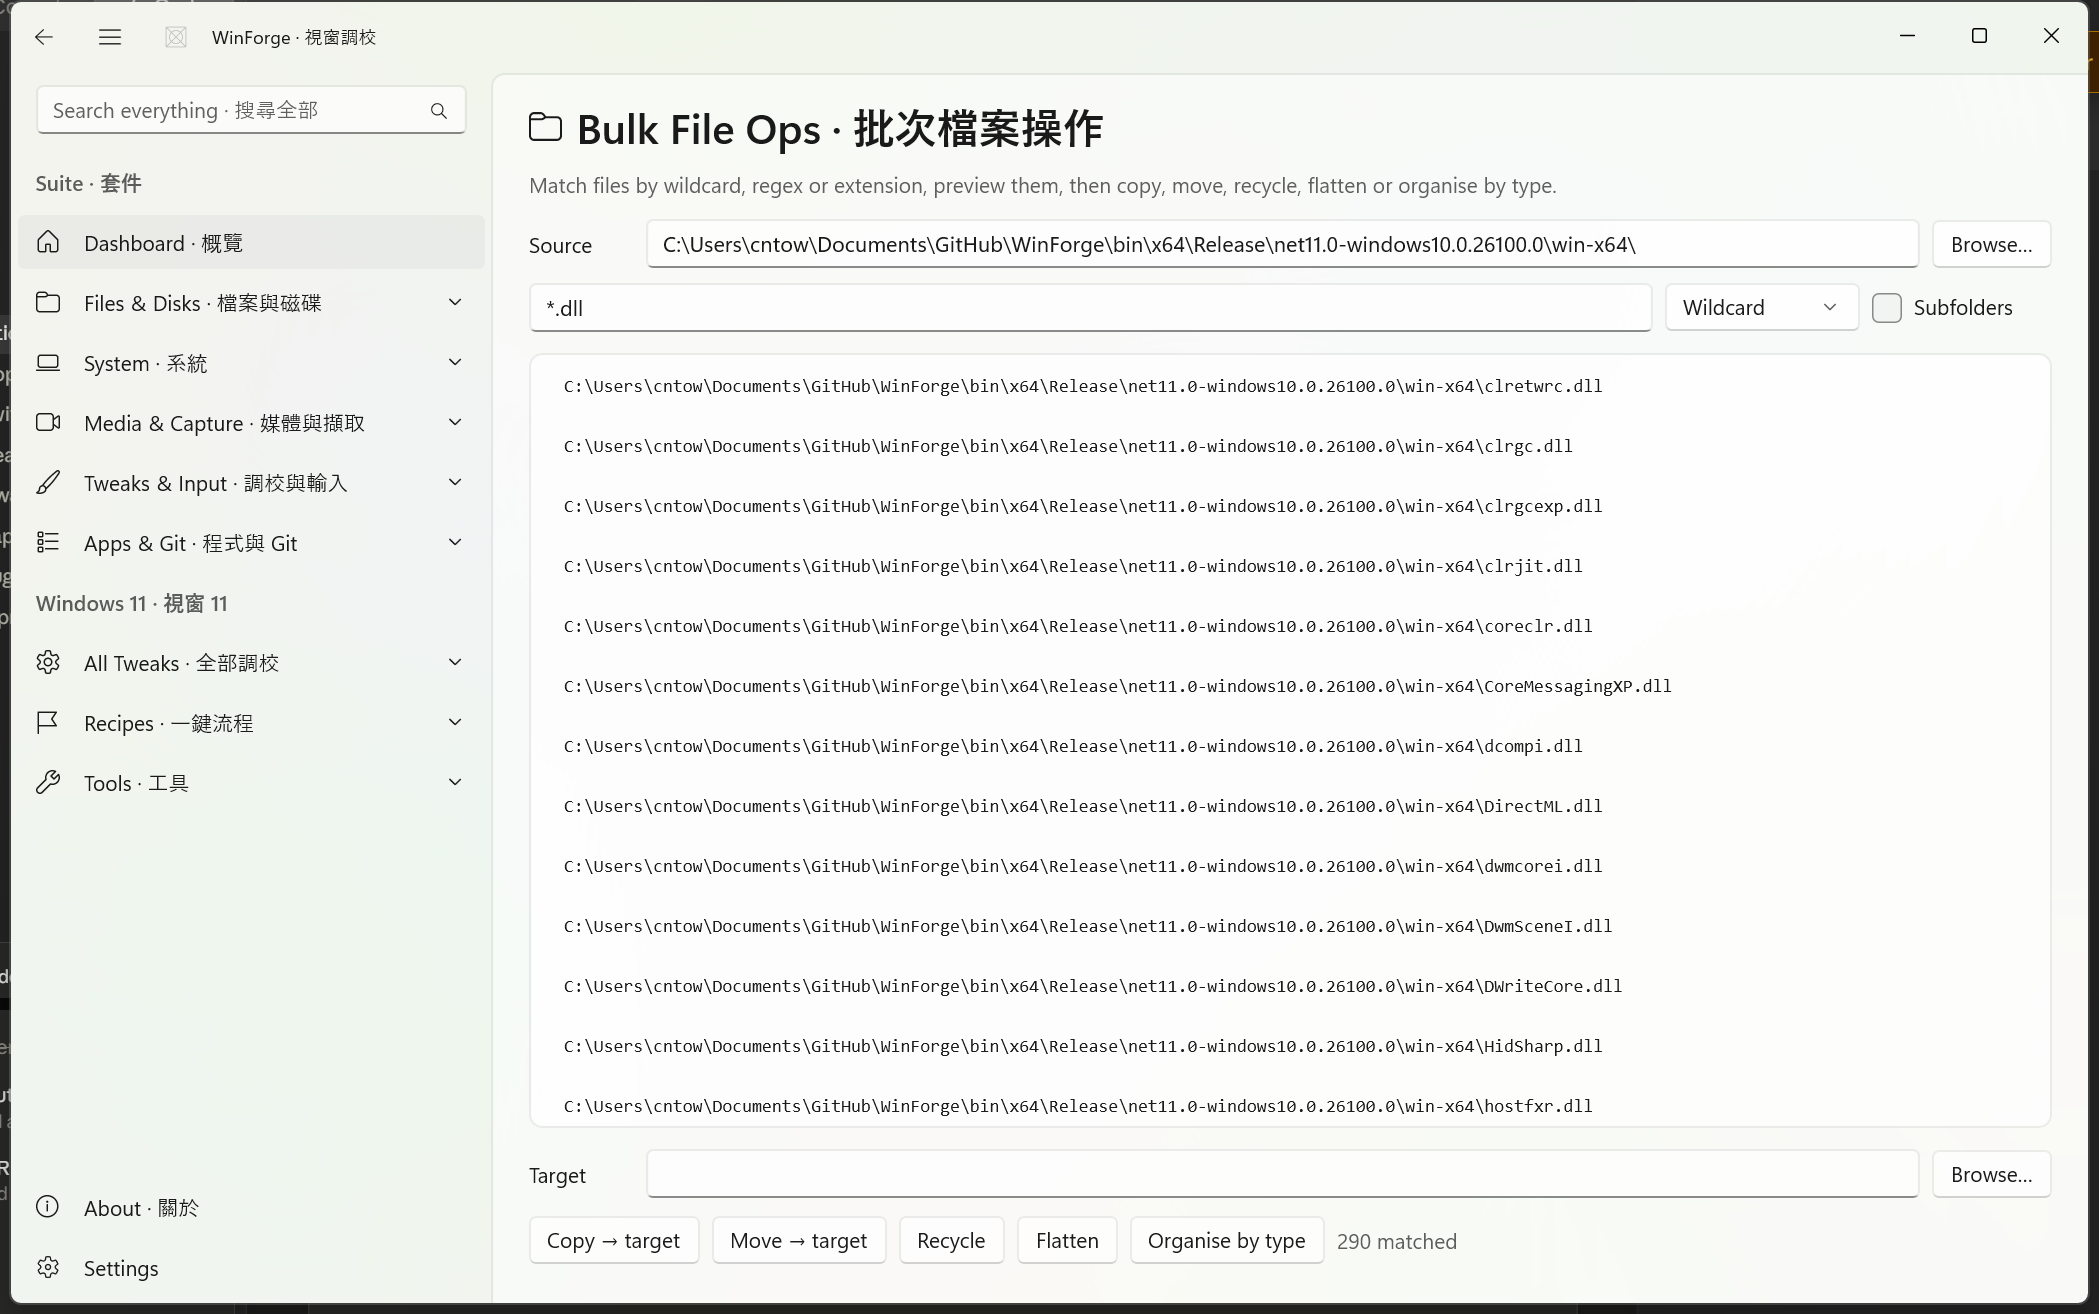Click the Files & Disks folder icon
This screenshot has width=2099, height=1314.
(48, 302)
